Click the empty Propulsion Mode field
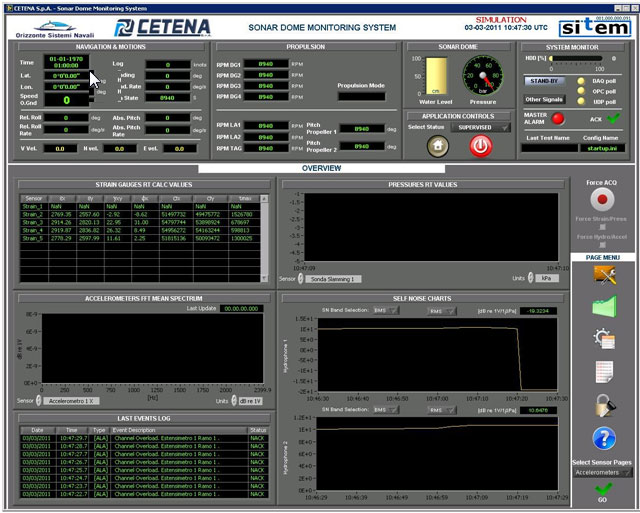Image resolution: width=640 pixels, height=513 pixels. point(362,97)
